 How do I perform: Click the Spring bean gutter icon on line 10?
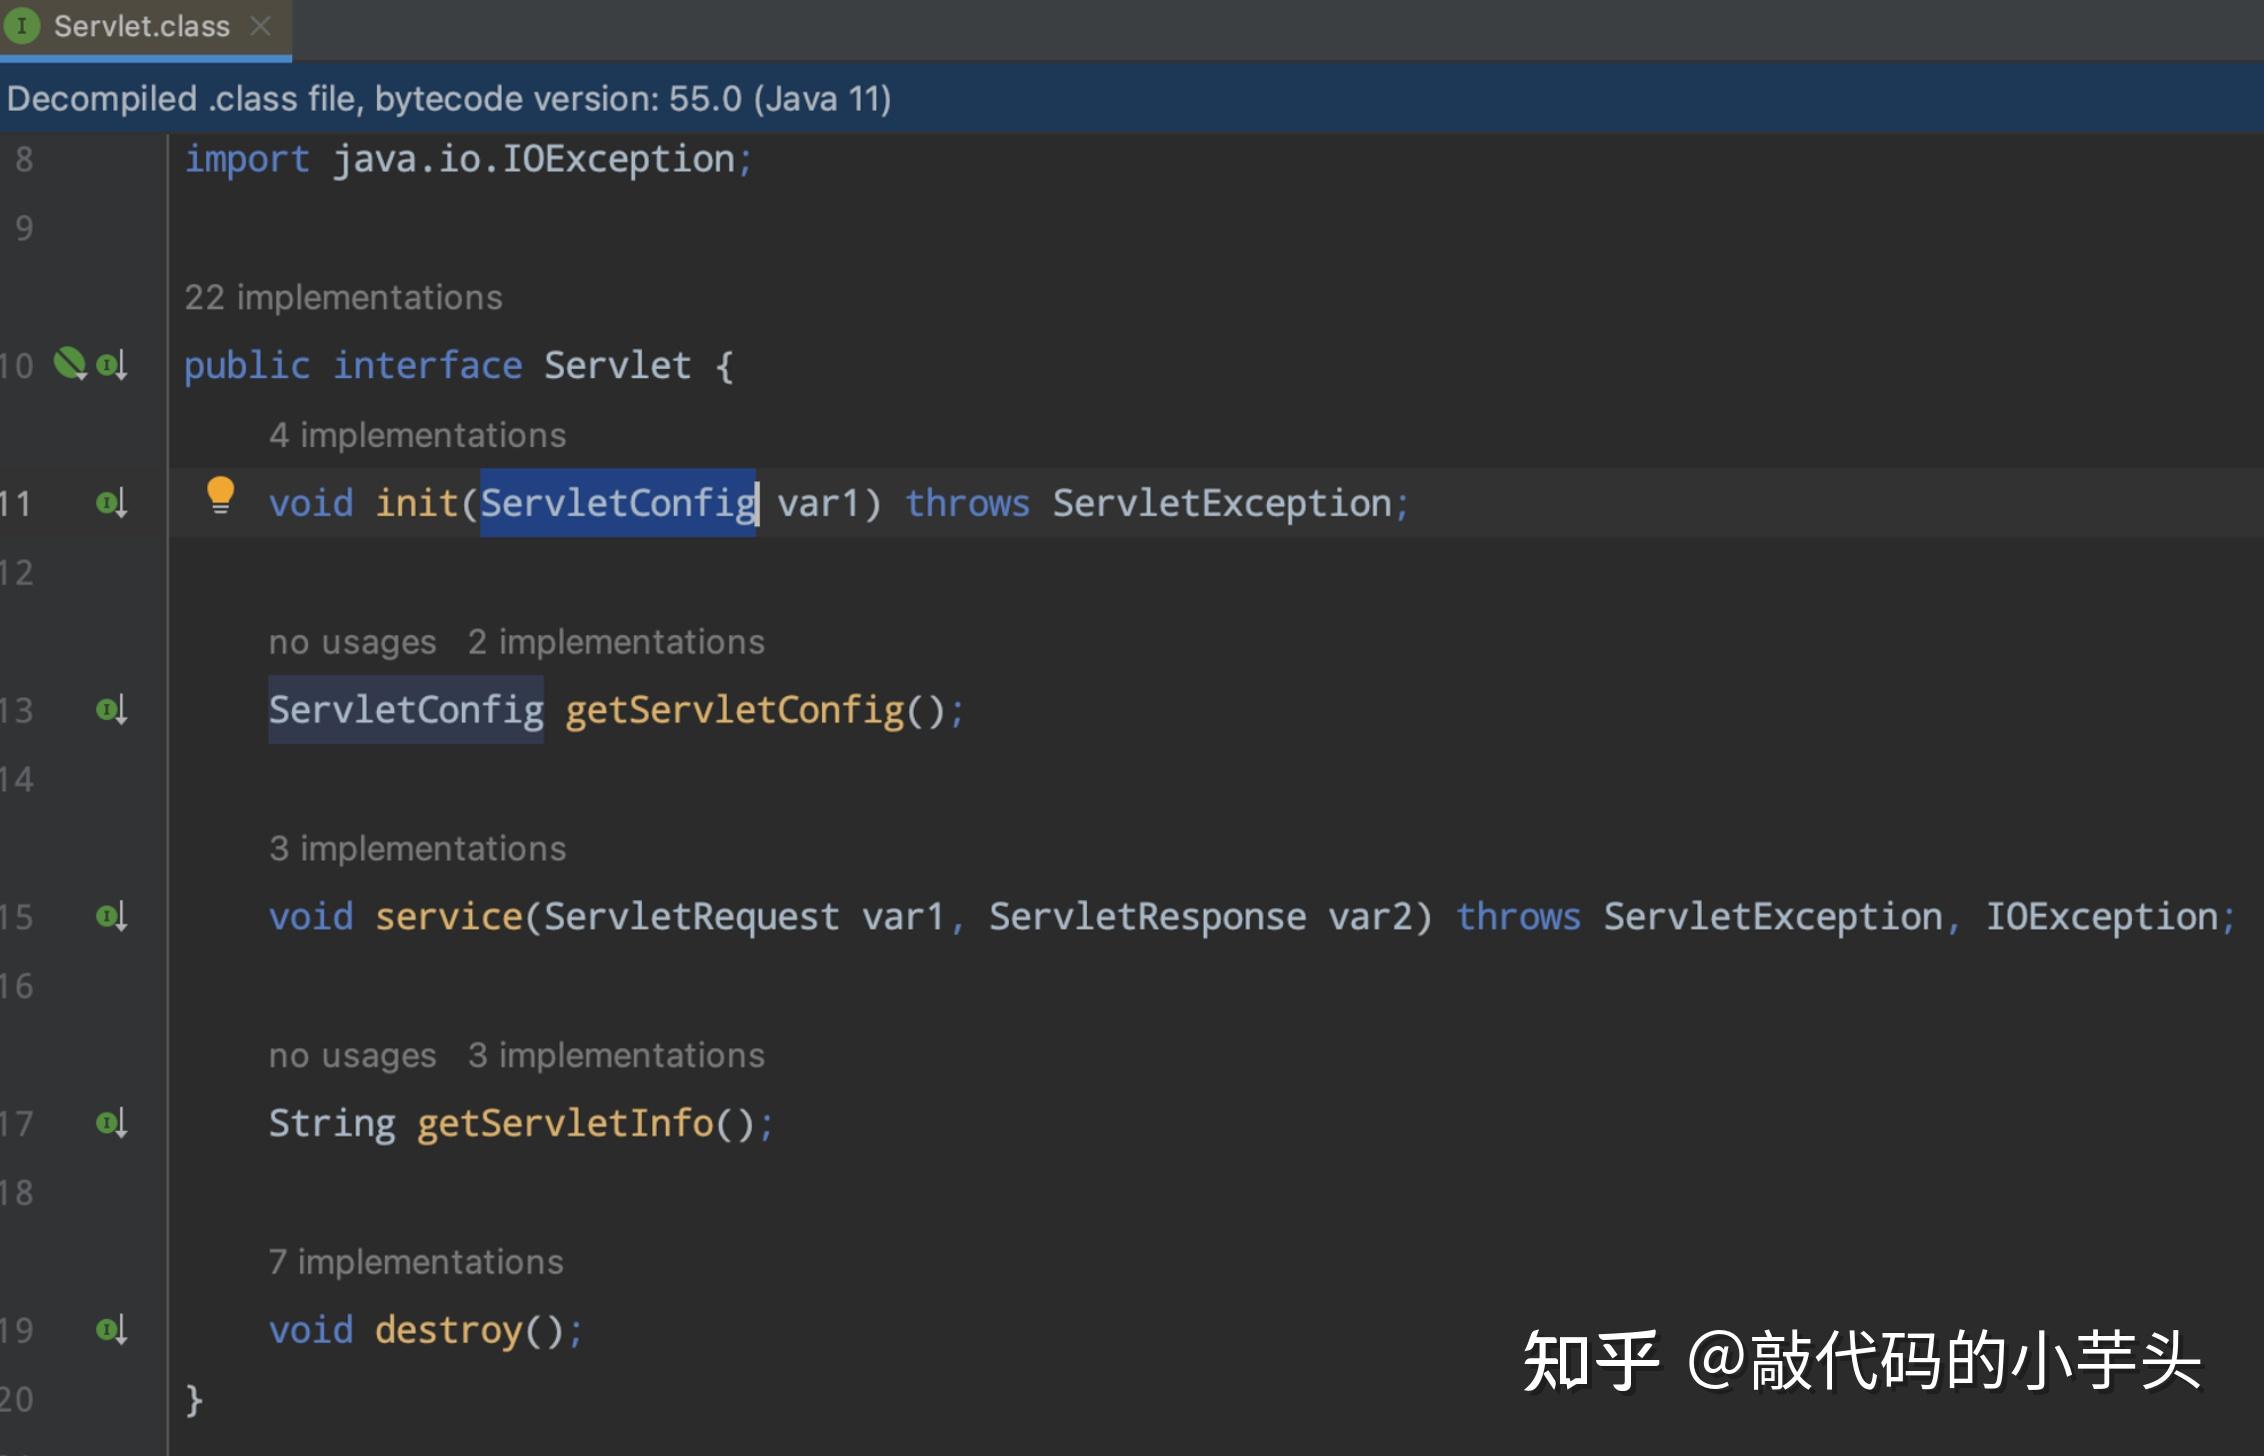click(x=70, y=363)
